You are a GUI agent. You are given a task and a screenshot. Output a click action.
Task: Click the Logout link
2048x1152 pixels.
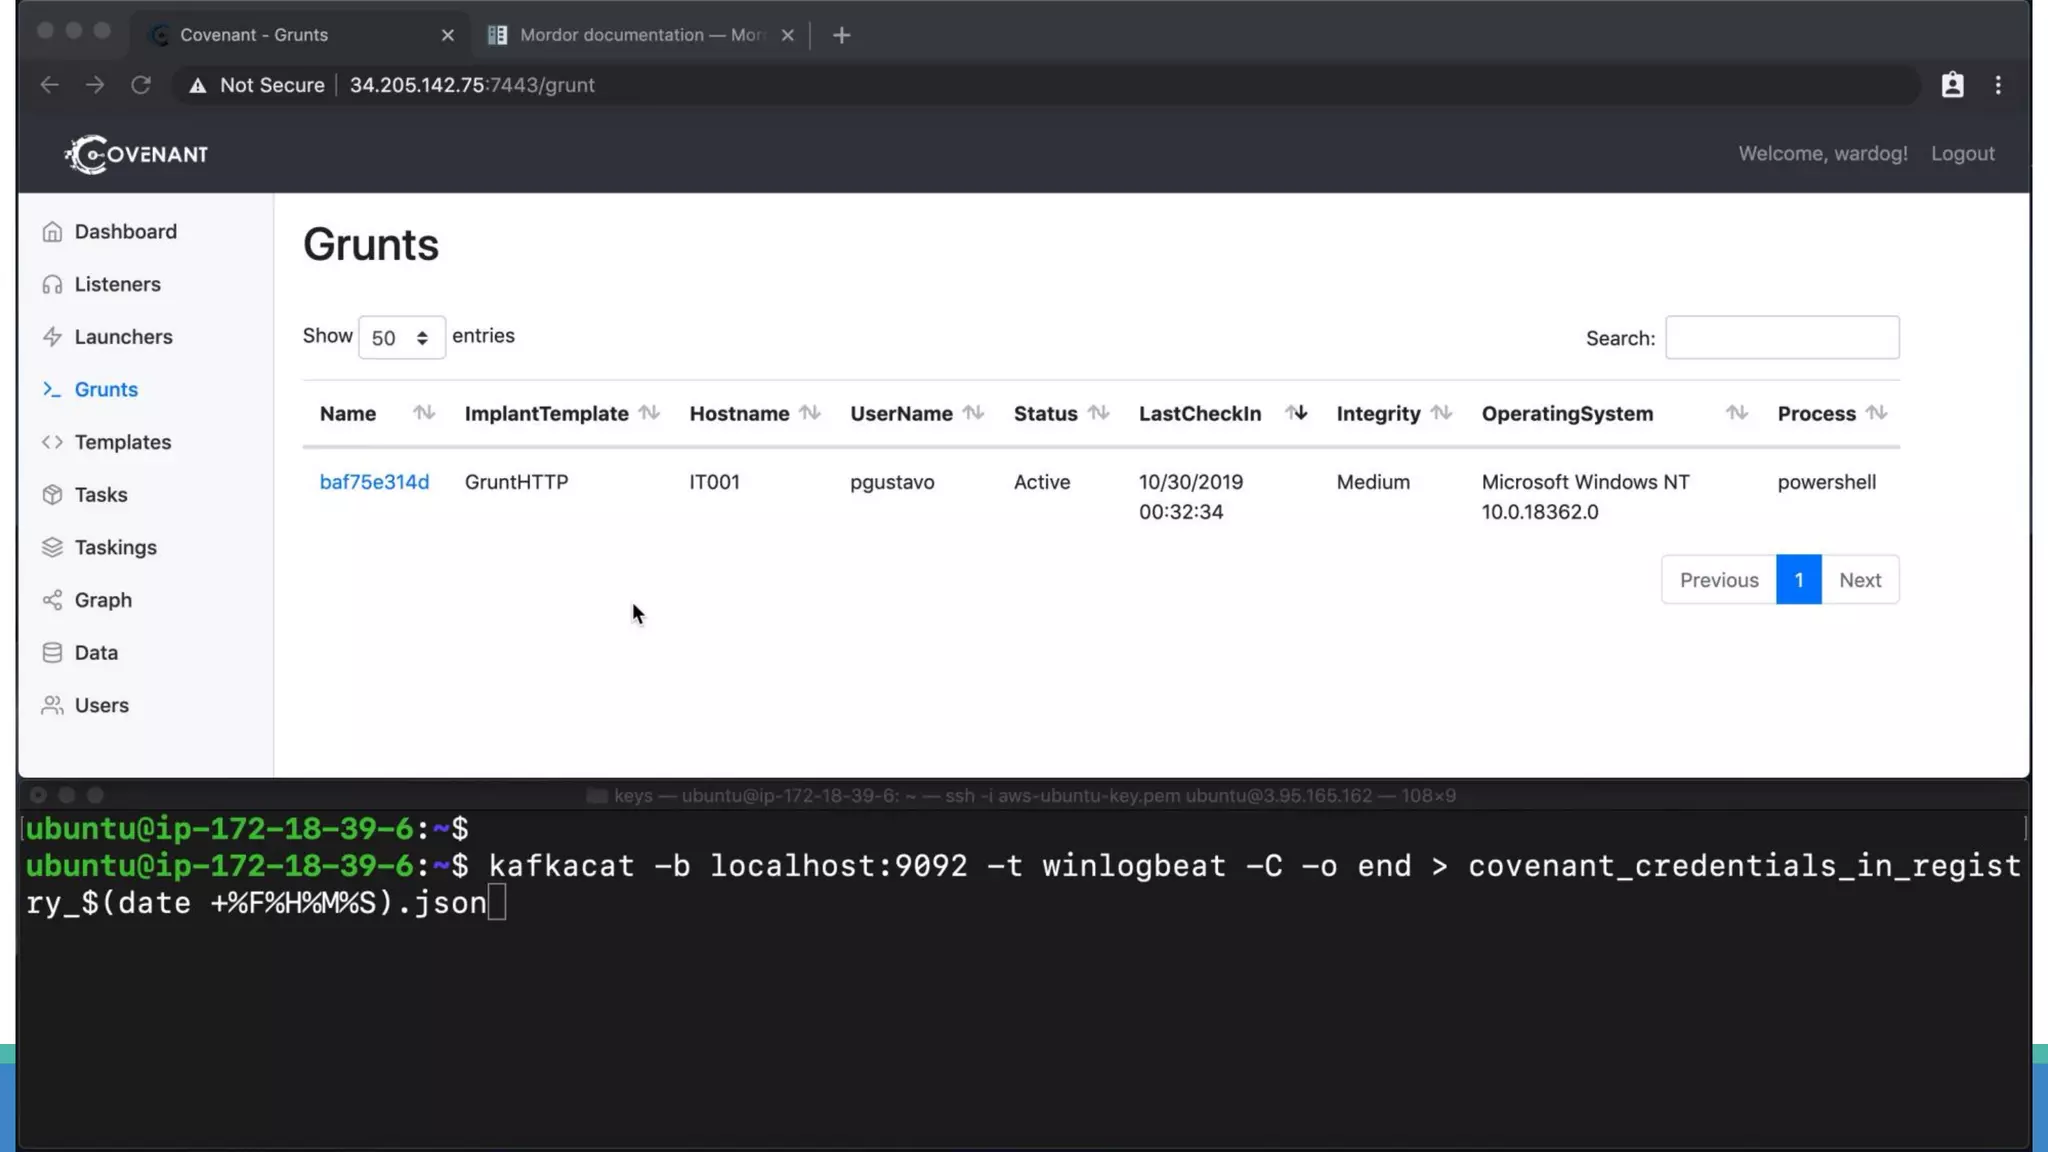(1962, 153)
